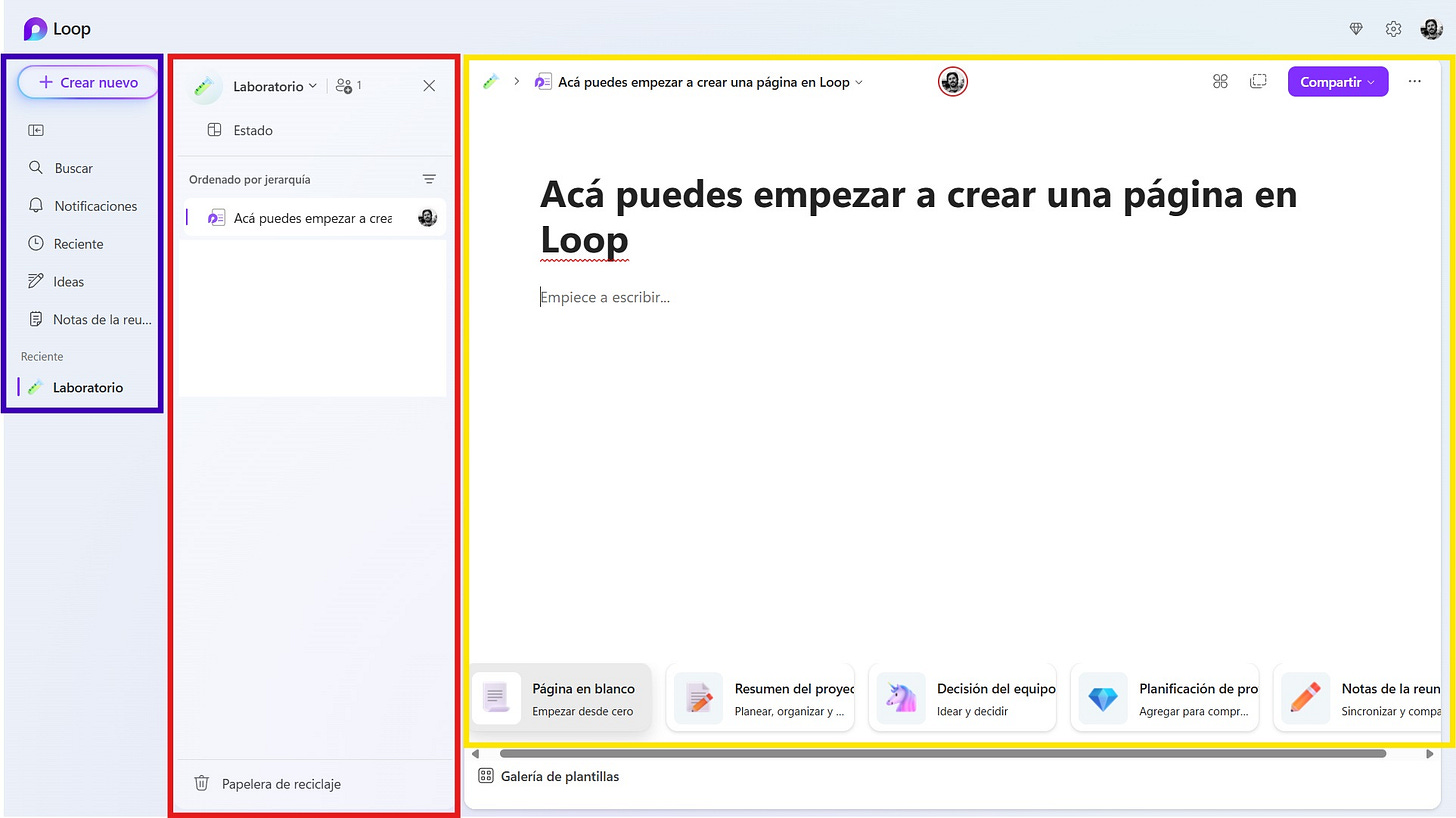Click the workspace test-tube breadcrumb icon
Image resolution: width=1456 pixels, height=818 pixels.
pos(491,82)
